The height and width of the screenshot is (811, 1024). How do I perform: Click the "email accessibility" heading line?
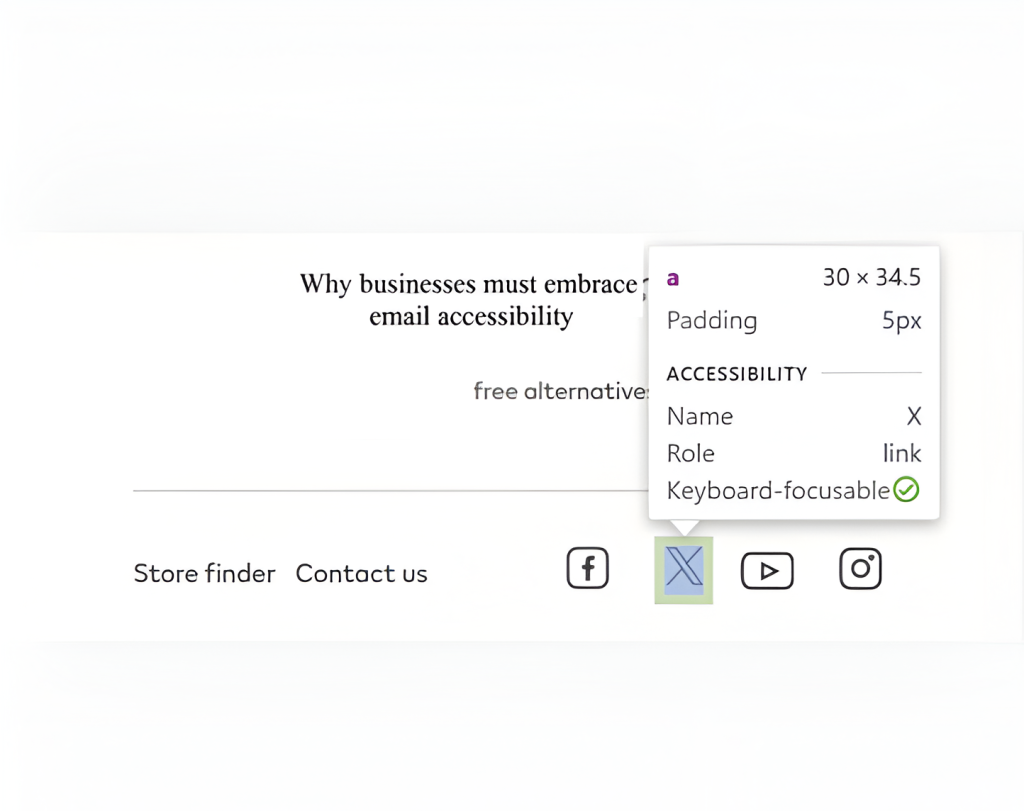[x=471, y=317]
